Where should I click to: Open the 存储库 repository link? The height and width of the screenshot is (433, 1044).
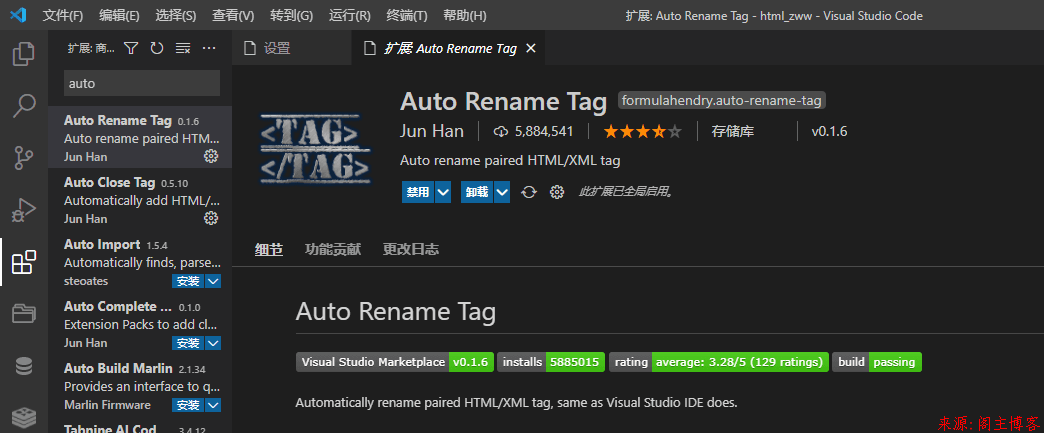732,131
